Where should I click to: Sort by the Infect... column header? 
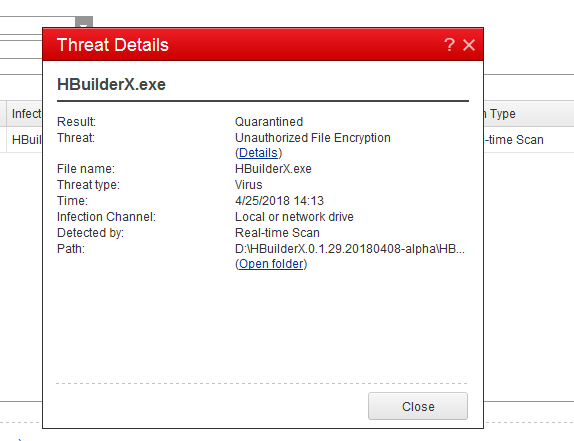tap(24, 114)
